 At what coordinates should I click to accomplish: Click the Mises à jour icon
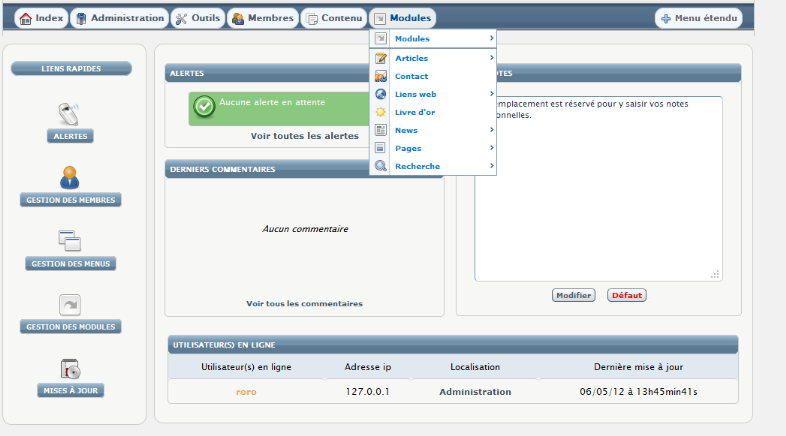70,368
